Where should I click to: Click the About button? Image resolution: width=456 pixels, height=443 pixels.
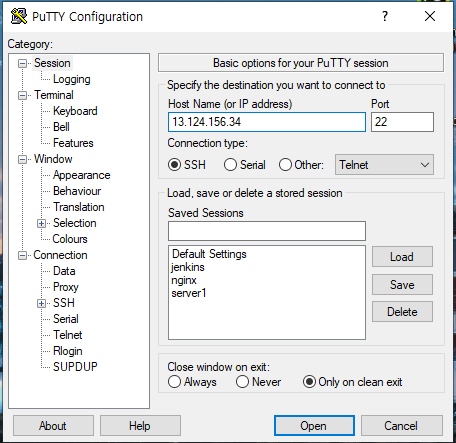pyautogui.click(x=53, y=426)
